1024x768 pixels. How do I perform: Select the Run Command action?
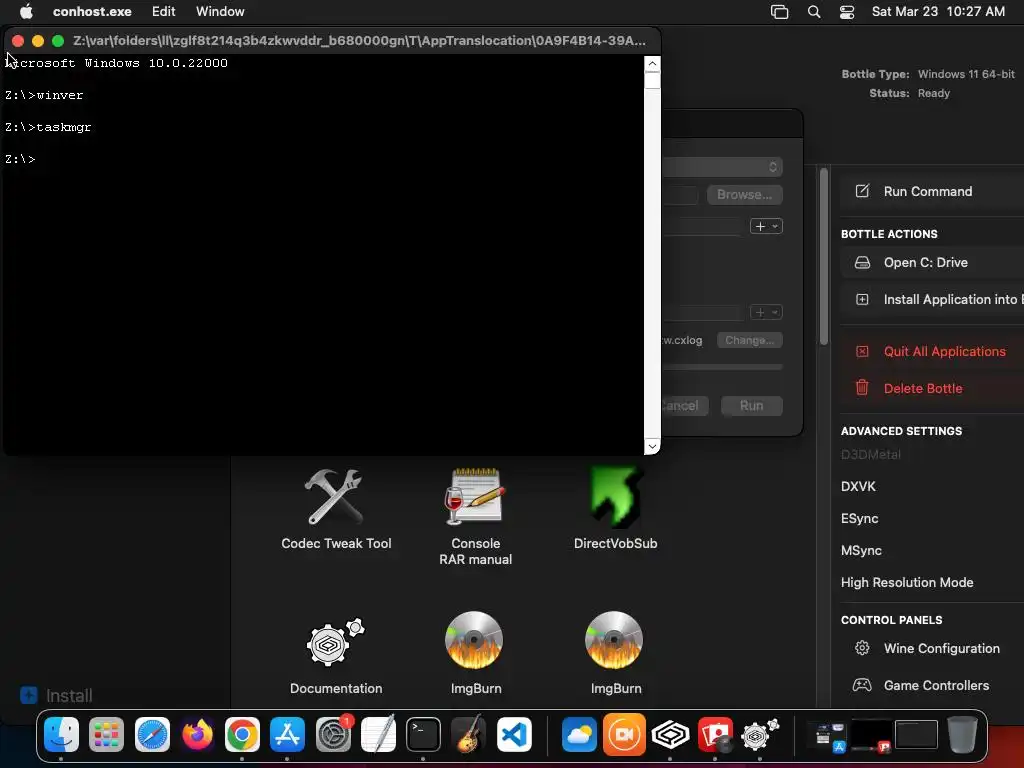click(x=932, y=191)
